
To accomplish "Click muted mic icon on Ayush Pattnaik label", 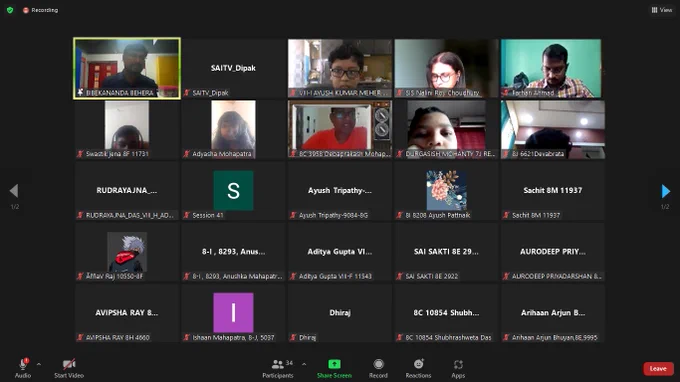I will (x=399, y=215).
